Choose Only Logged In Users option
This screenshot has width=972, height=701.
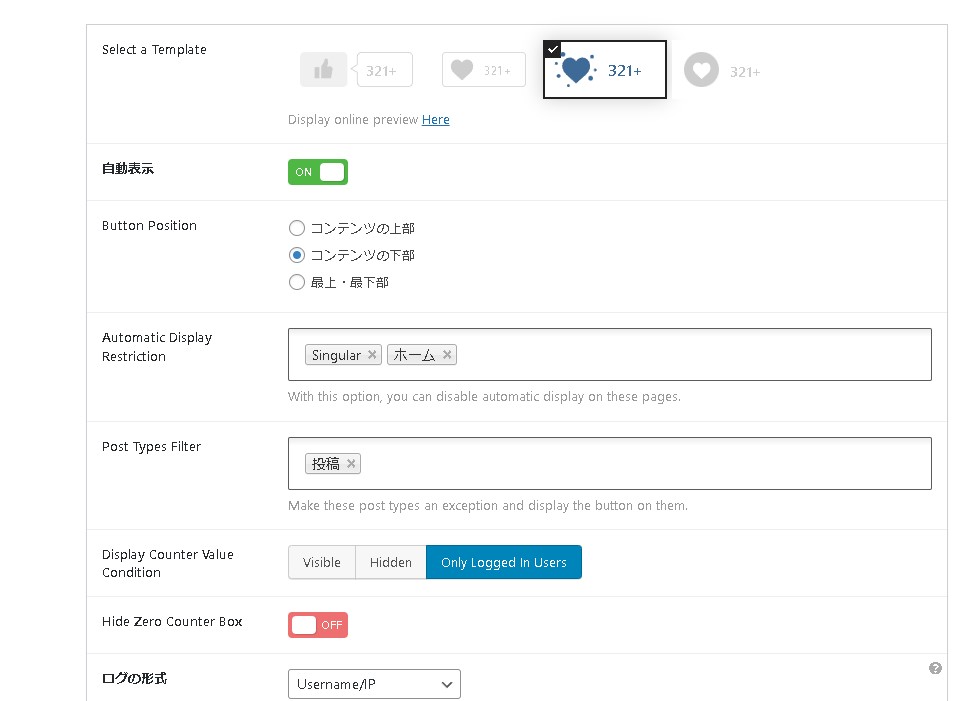point(503,562)
